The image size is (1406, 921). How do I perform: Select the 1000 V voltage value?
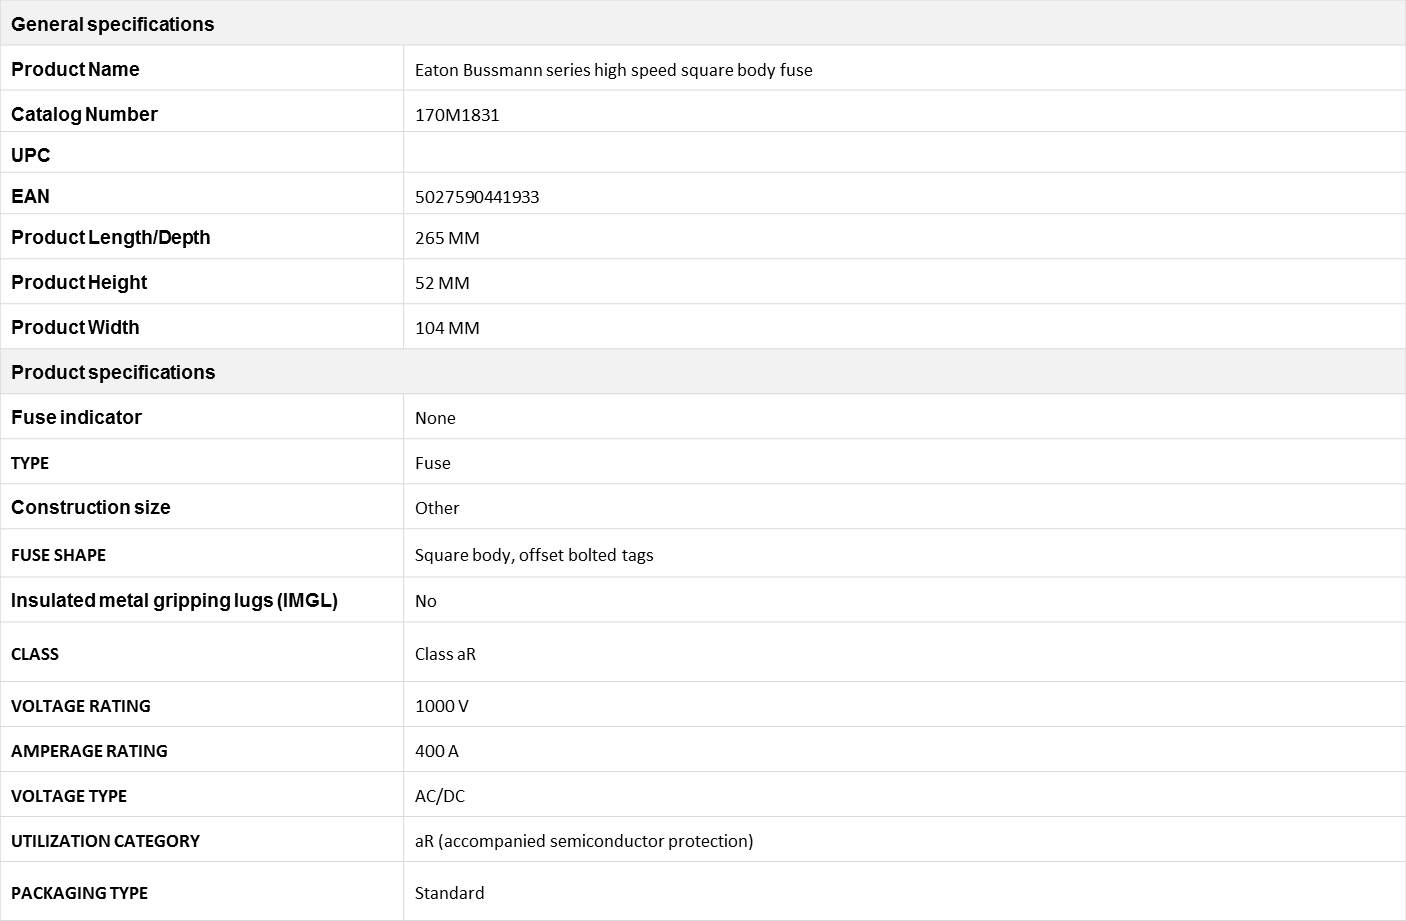click(x=442, y=706)
